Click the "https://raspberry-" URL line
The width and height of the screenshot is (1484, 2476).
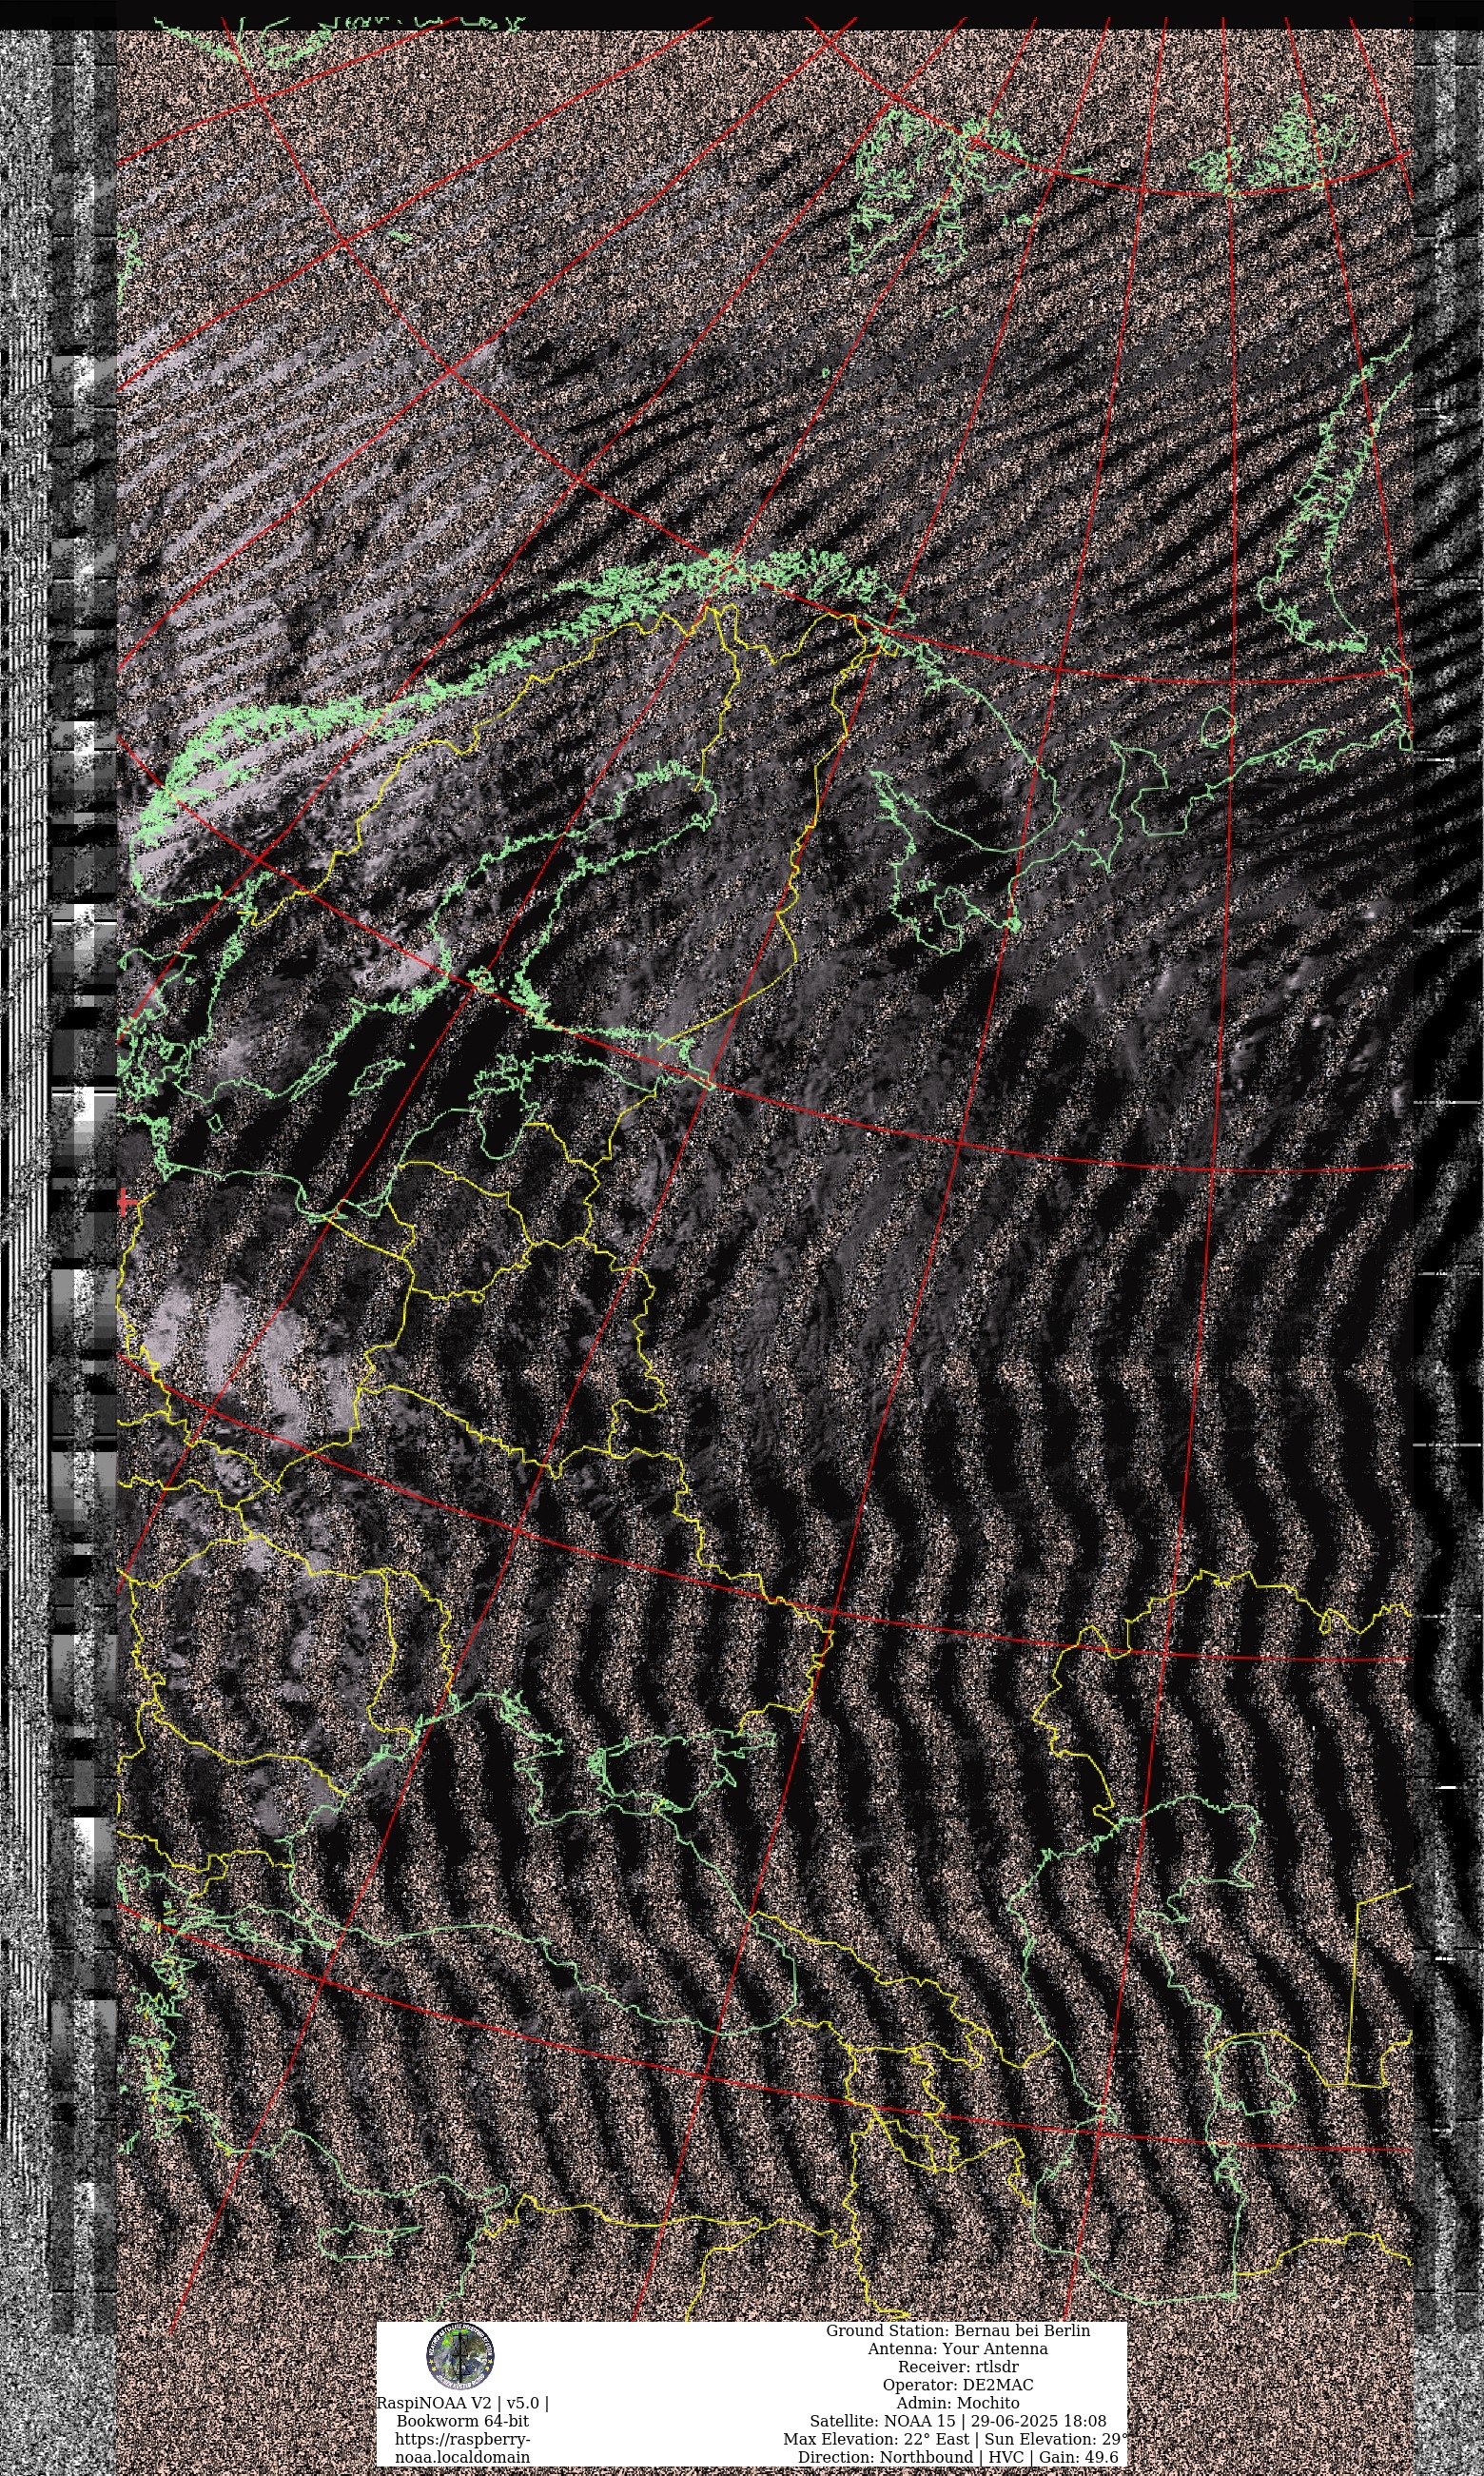[x=462, y=2438]
